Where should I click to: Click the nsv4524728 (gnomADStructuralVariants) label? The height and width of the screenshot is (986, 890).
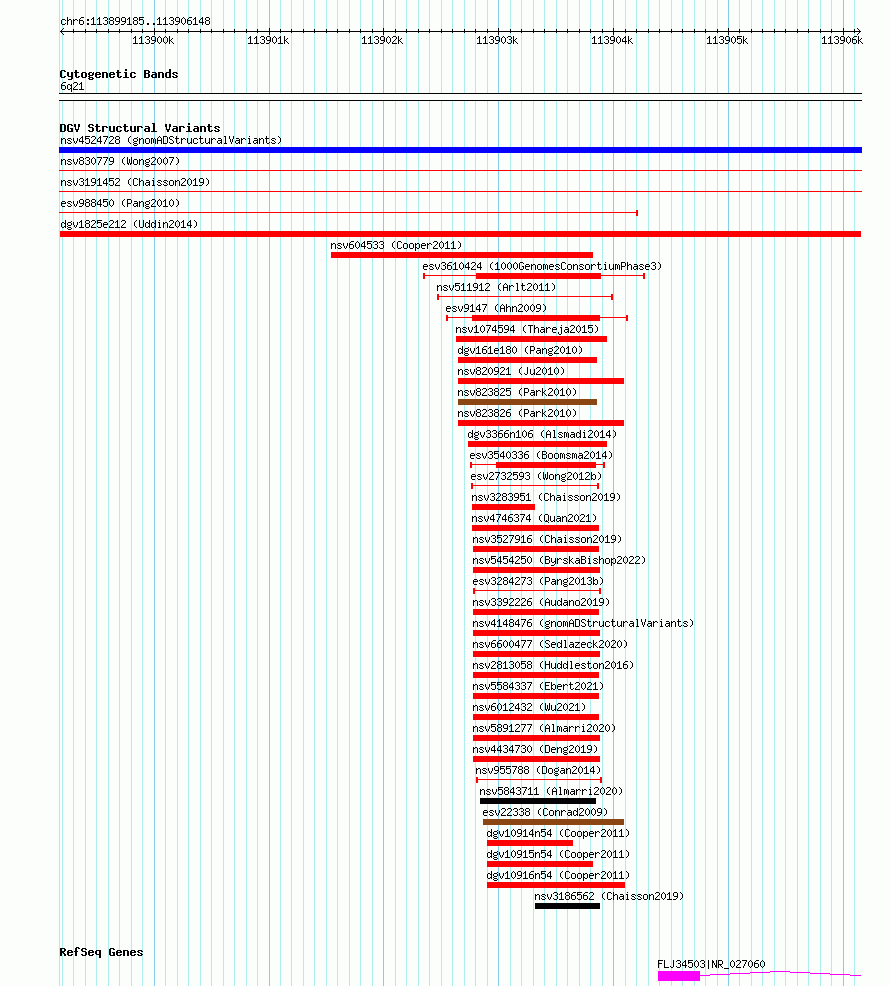click(x=171, y=140)
